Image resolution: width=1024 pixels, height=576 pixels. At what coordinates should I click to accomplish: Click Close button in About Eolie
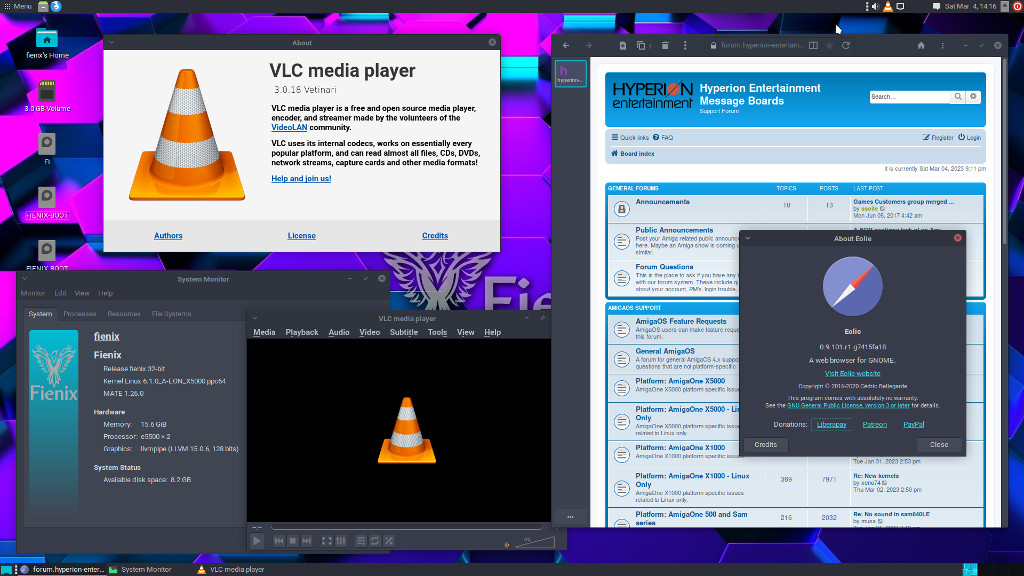tap(938, 445)
